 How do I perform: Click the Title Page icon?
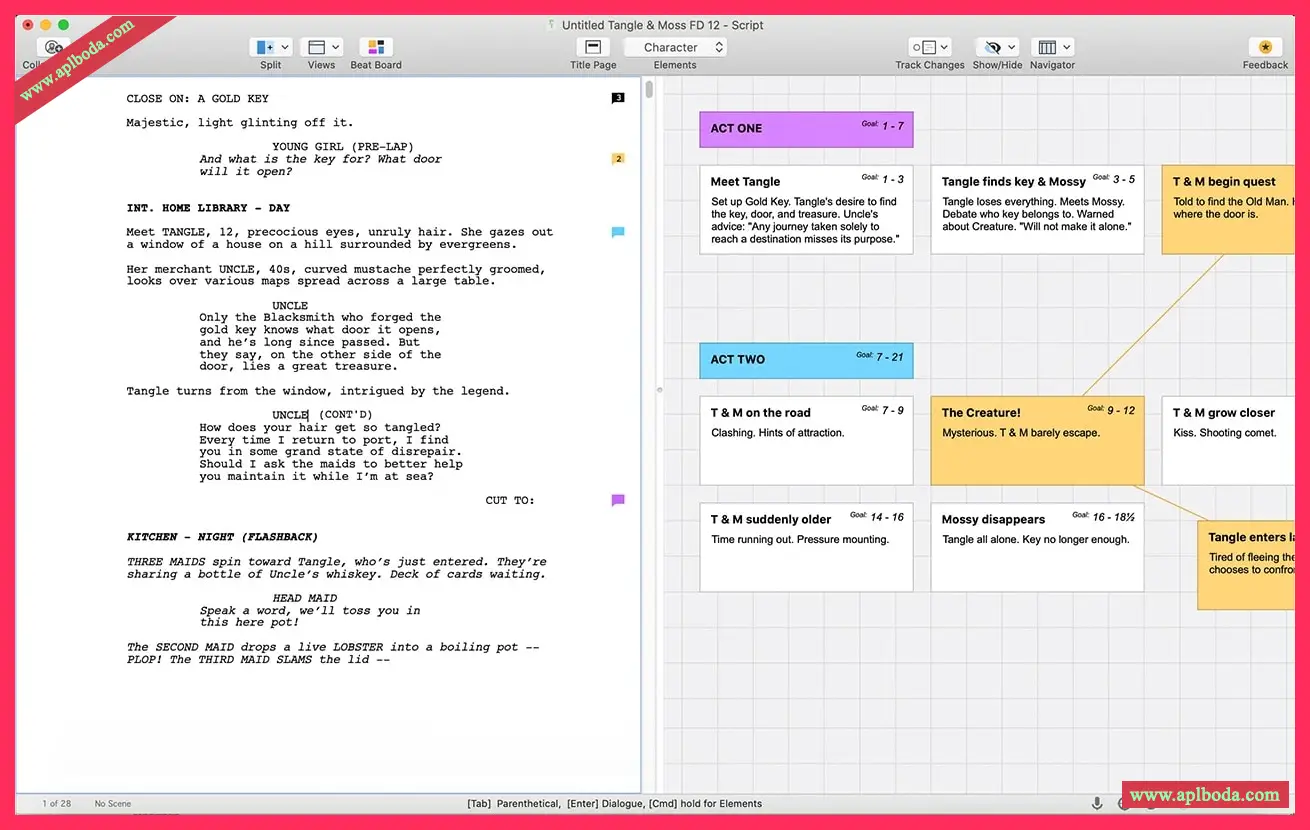point(593,48)
